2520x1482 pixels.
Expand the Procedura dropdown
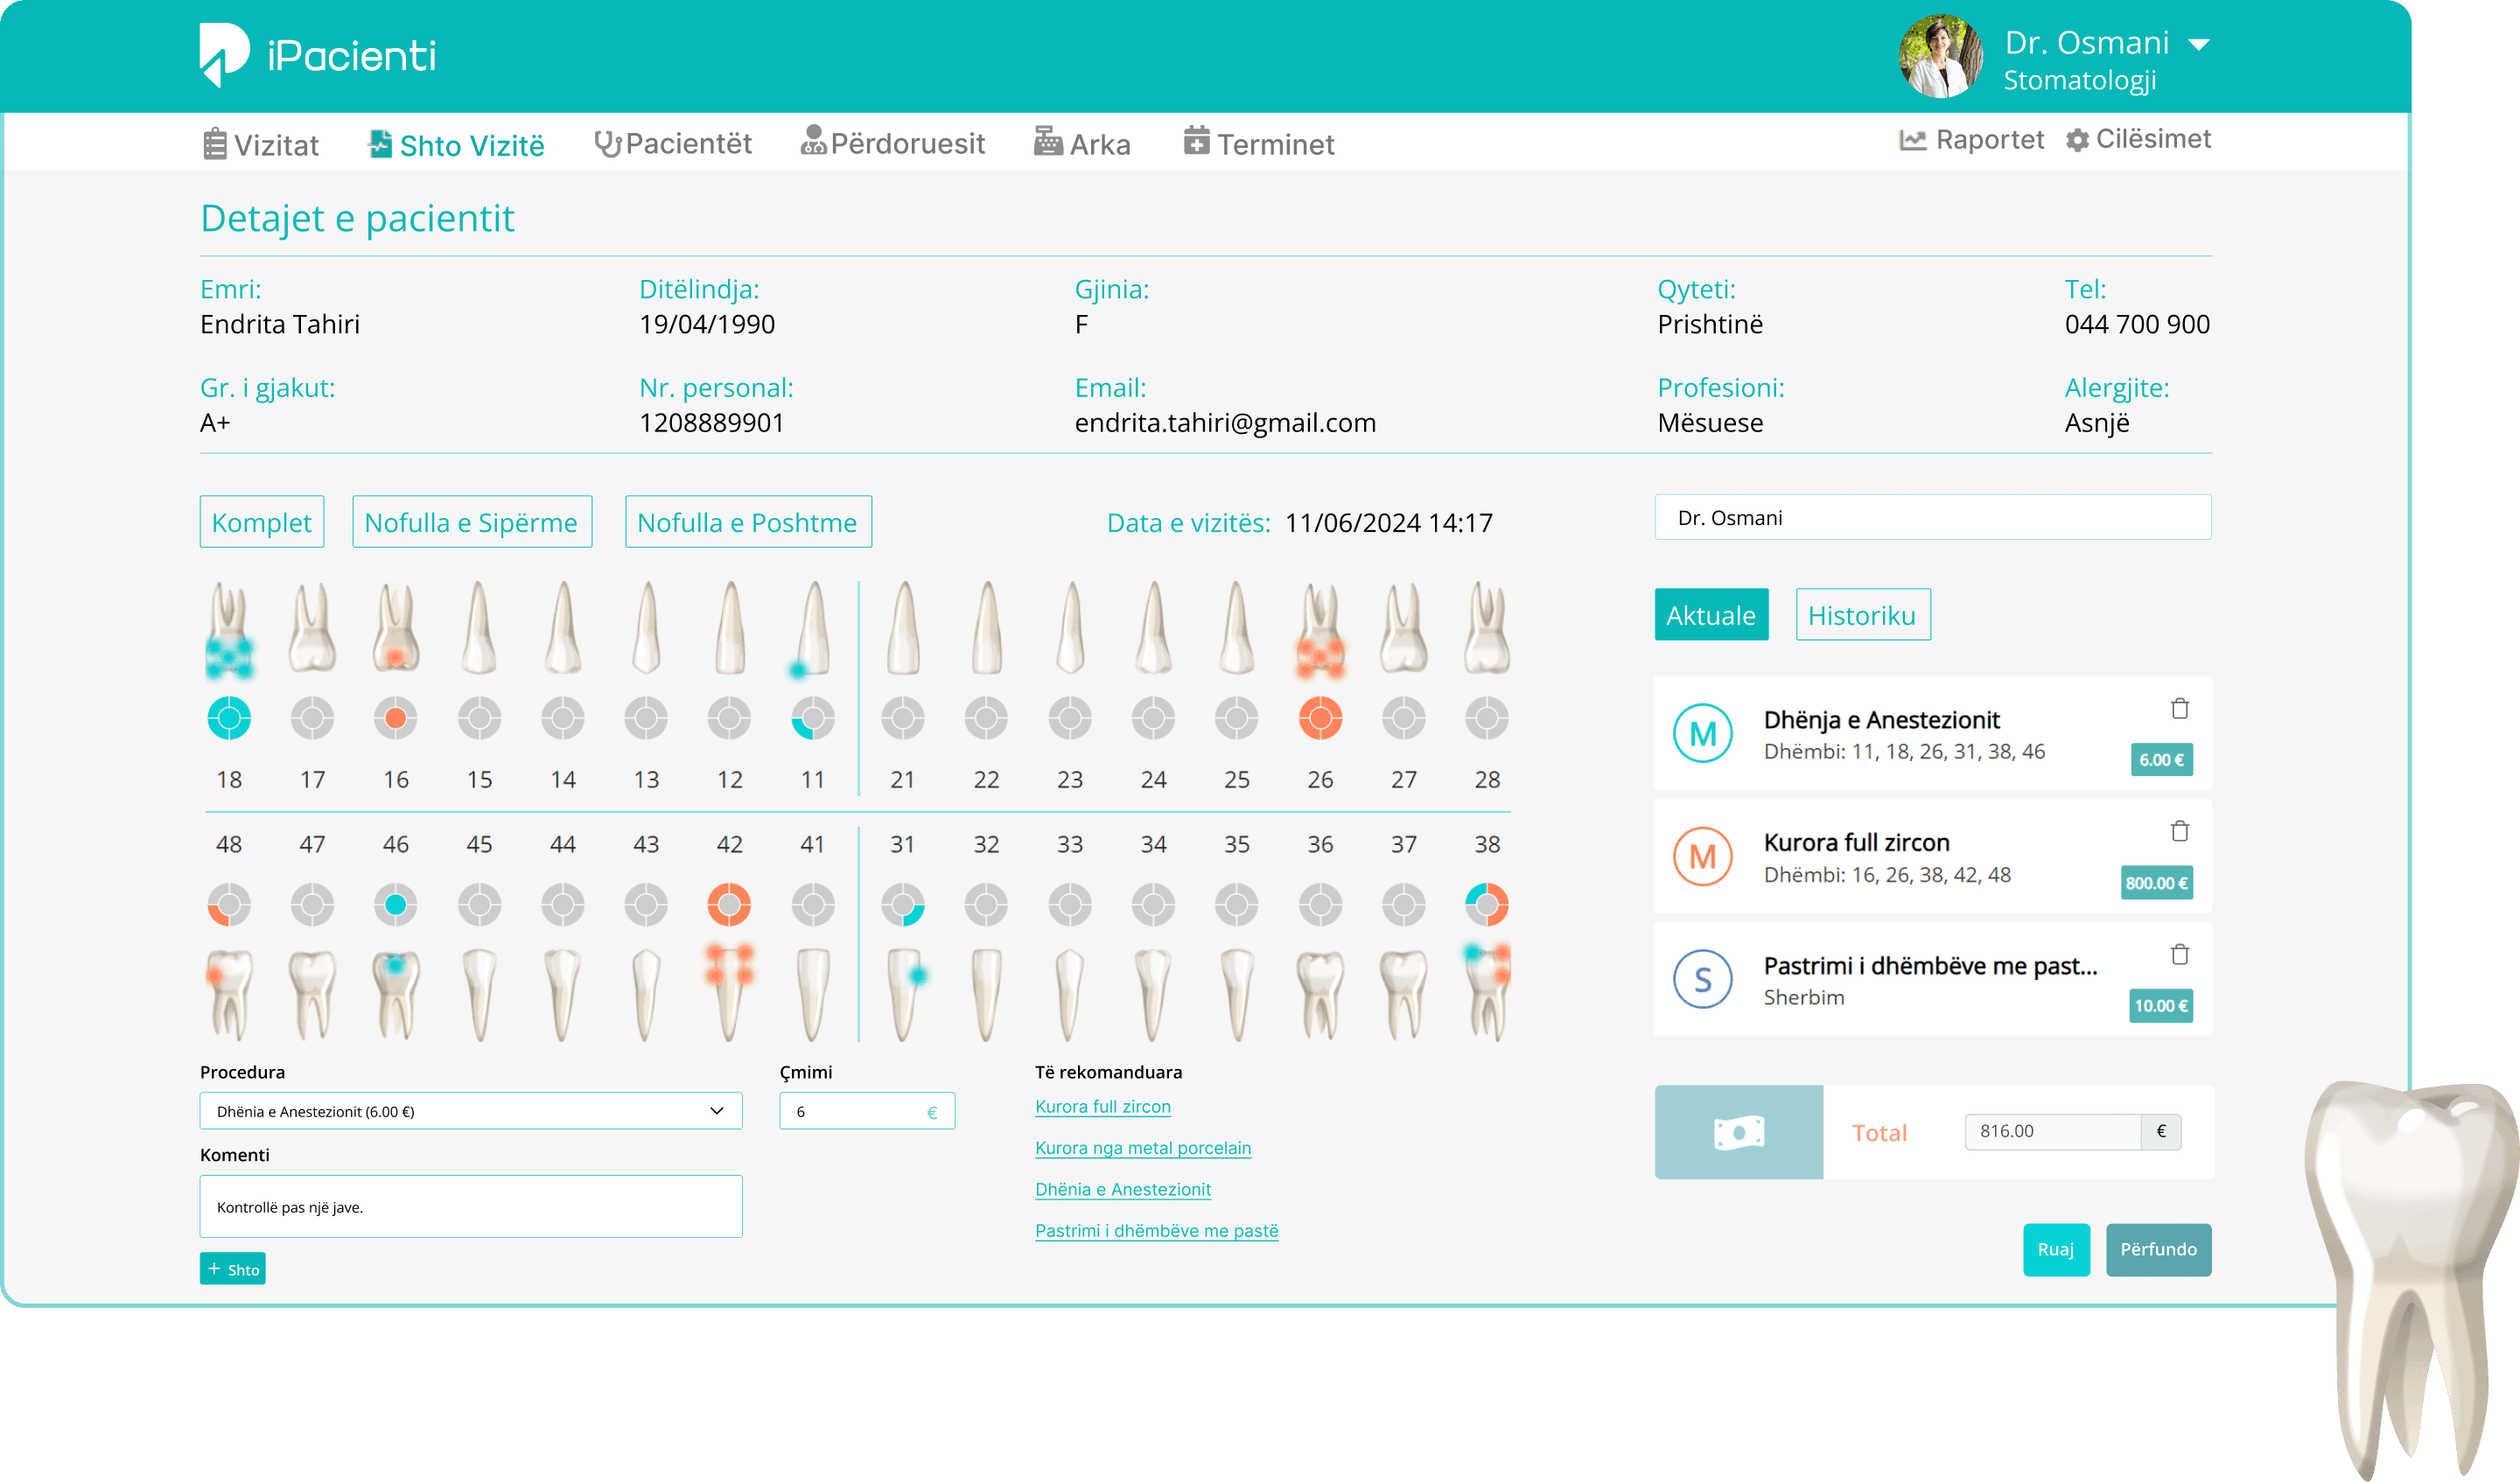tap(471, 1111)
